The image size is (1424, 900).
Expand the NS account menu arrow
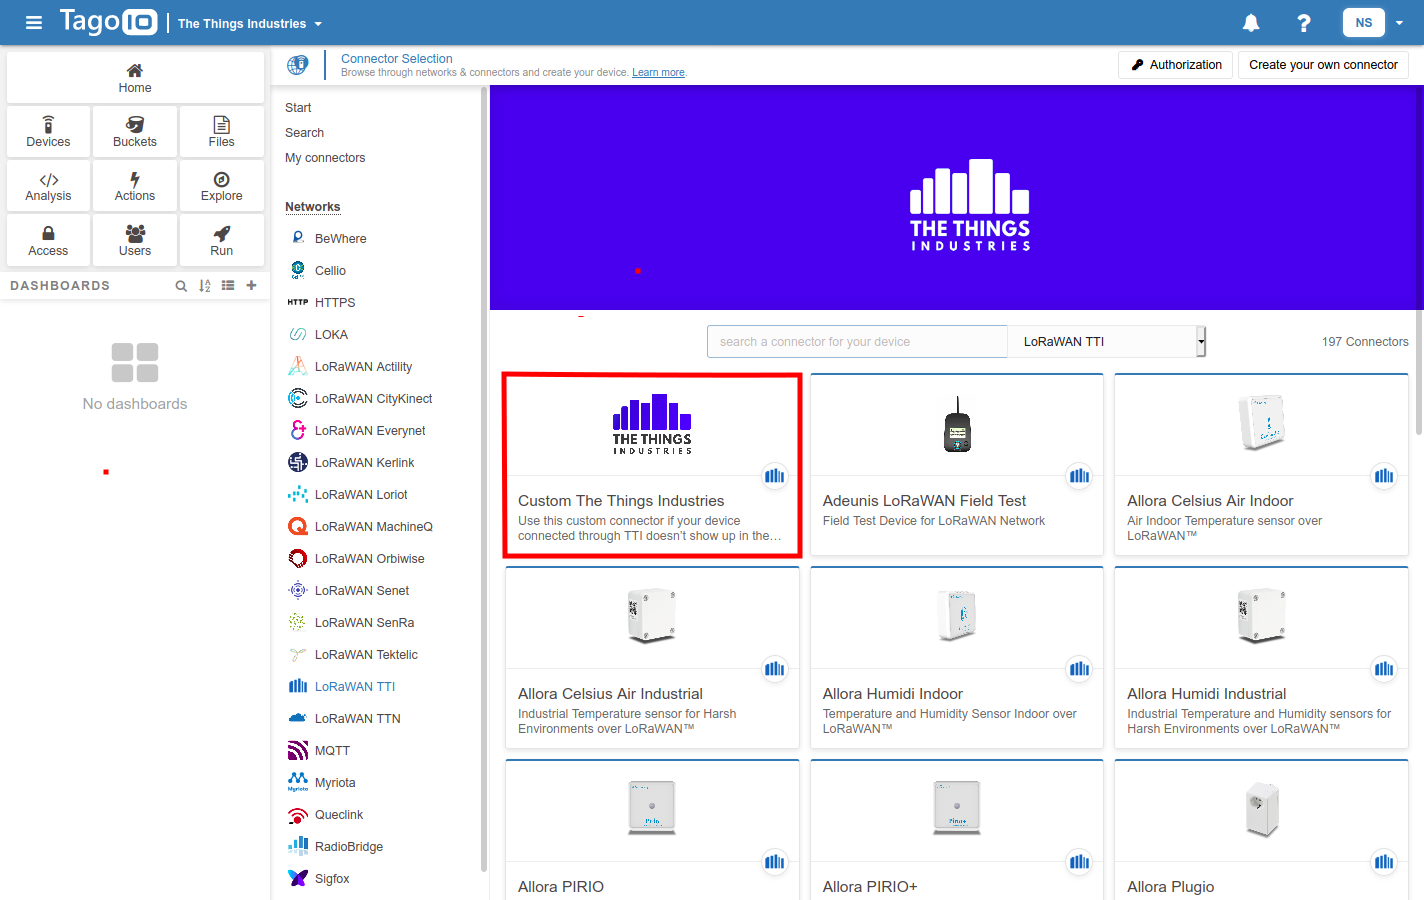(x=1399, y=22)
